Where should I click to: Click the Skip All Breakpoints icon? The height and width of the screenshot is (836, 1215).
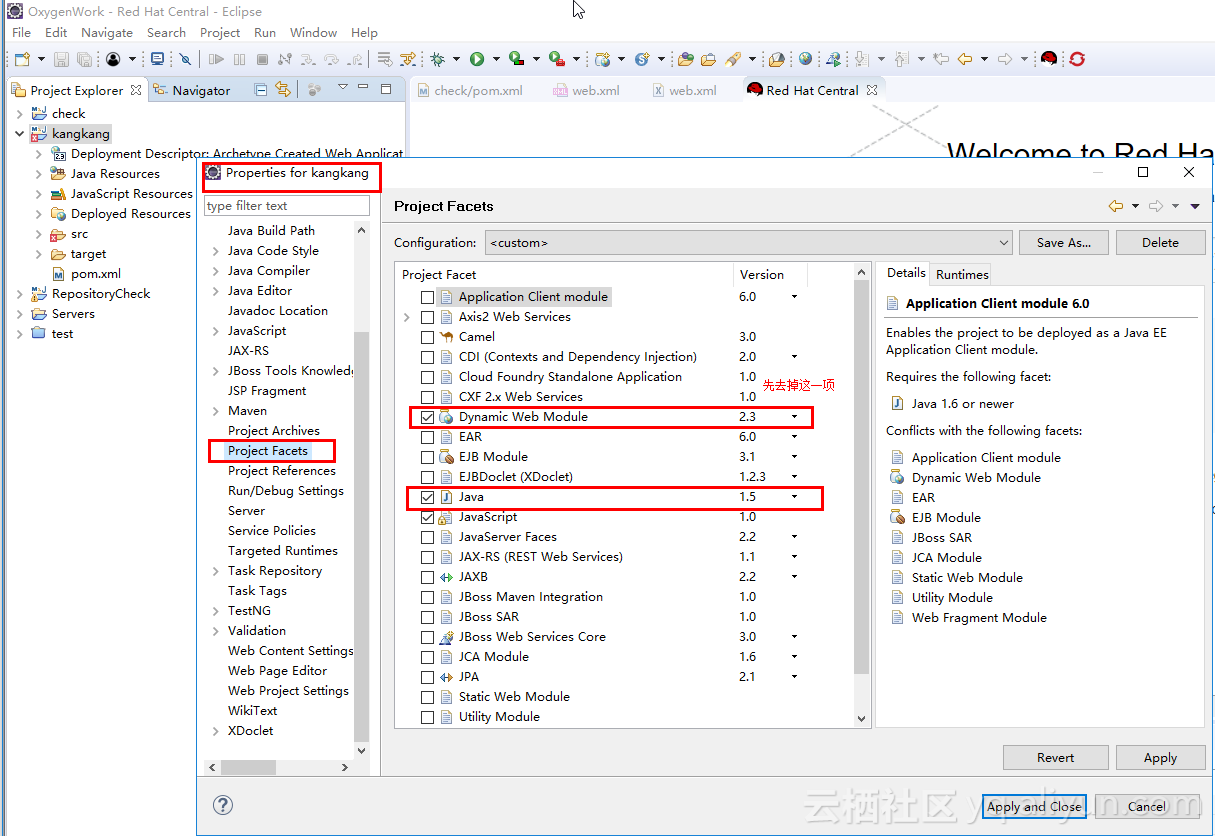pyautogui.click(x=185, y=59)
